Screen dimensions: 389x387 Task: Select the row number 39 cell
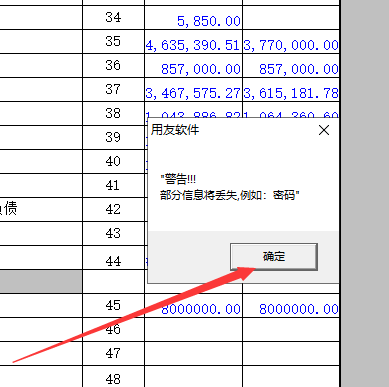[113, 138]
